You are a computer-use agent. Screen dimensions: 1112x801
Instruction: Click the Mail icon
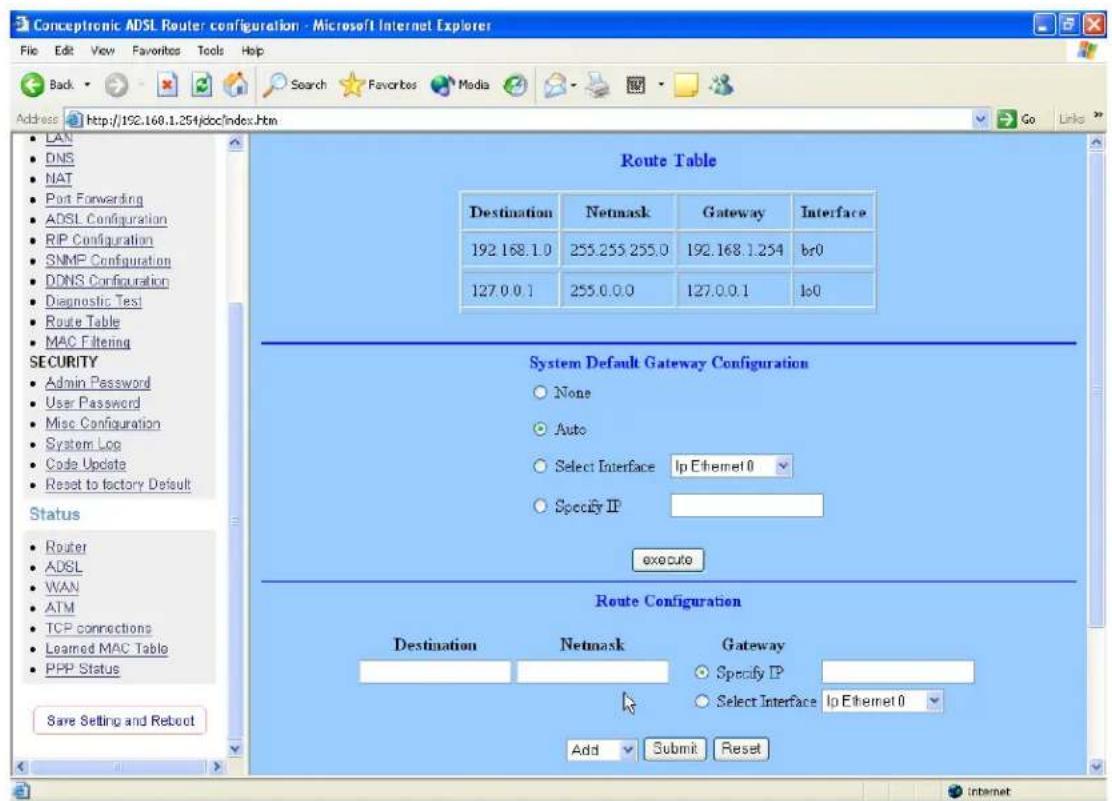tap(555, 86)
